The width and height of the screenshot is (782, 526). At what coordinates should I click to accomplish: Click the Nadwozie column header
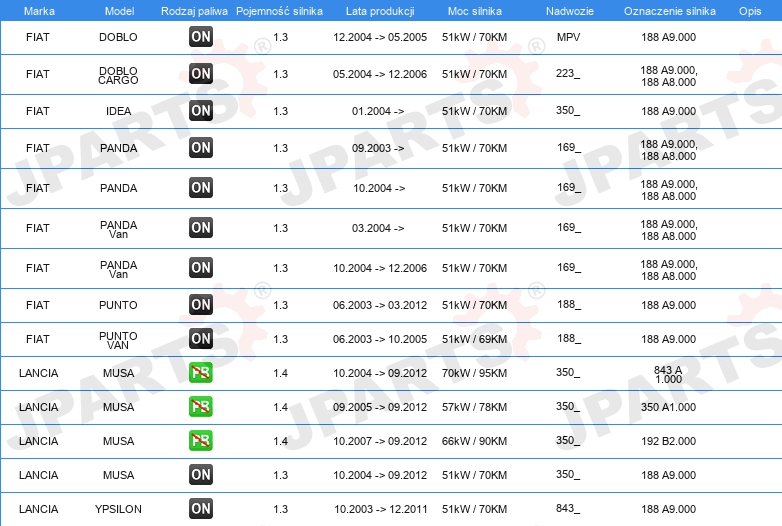pyautogui.click(x=570, y=11)
